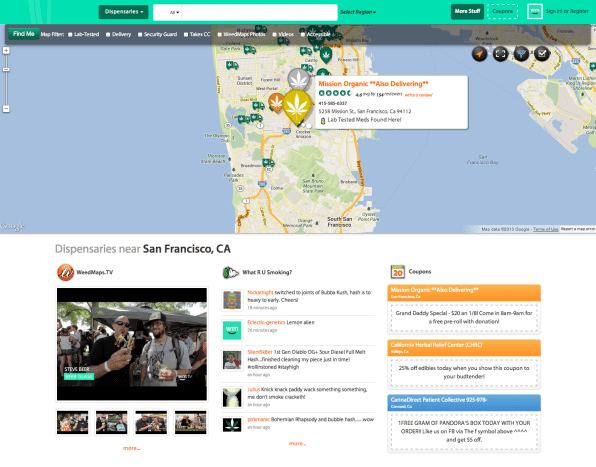The image size is (596, 467).
Task: Zoom in using the map plus button
Action: [x=6, y=50]
